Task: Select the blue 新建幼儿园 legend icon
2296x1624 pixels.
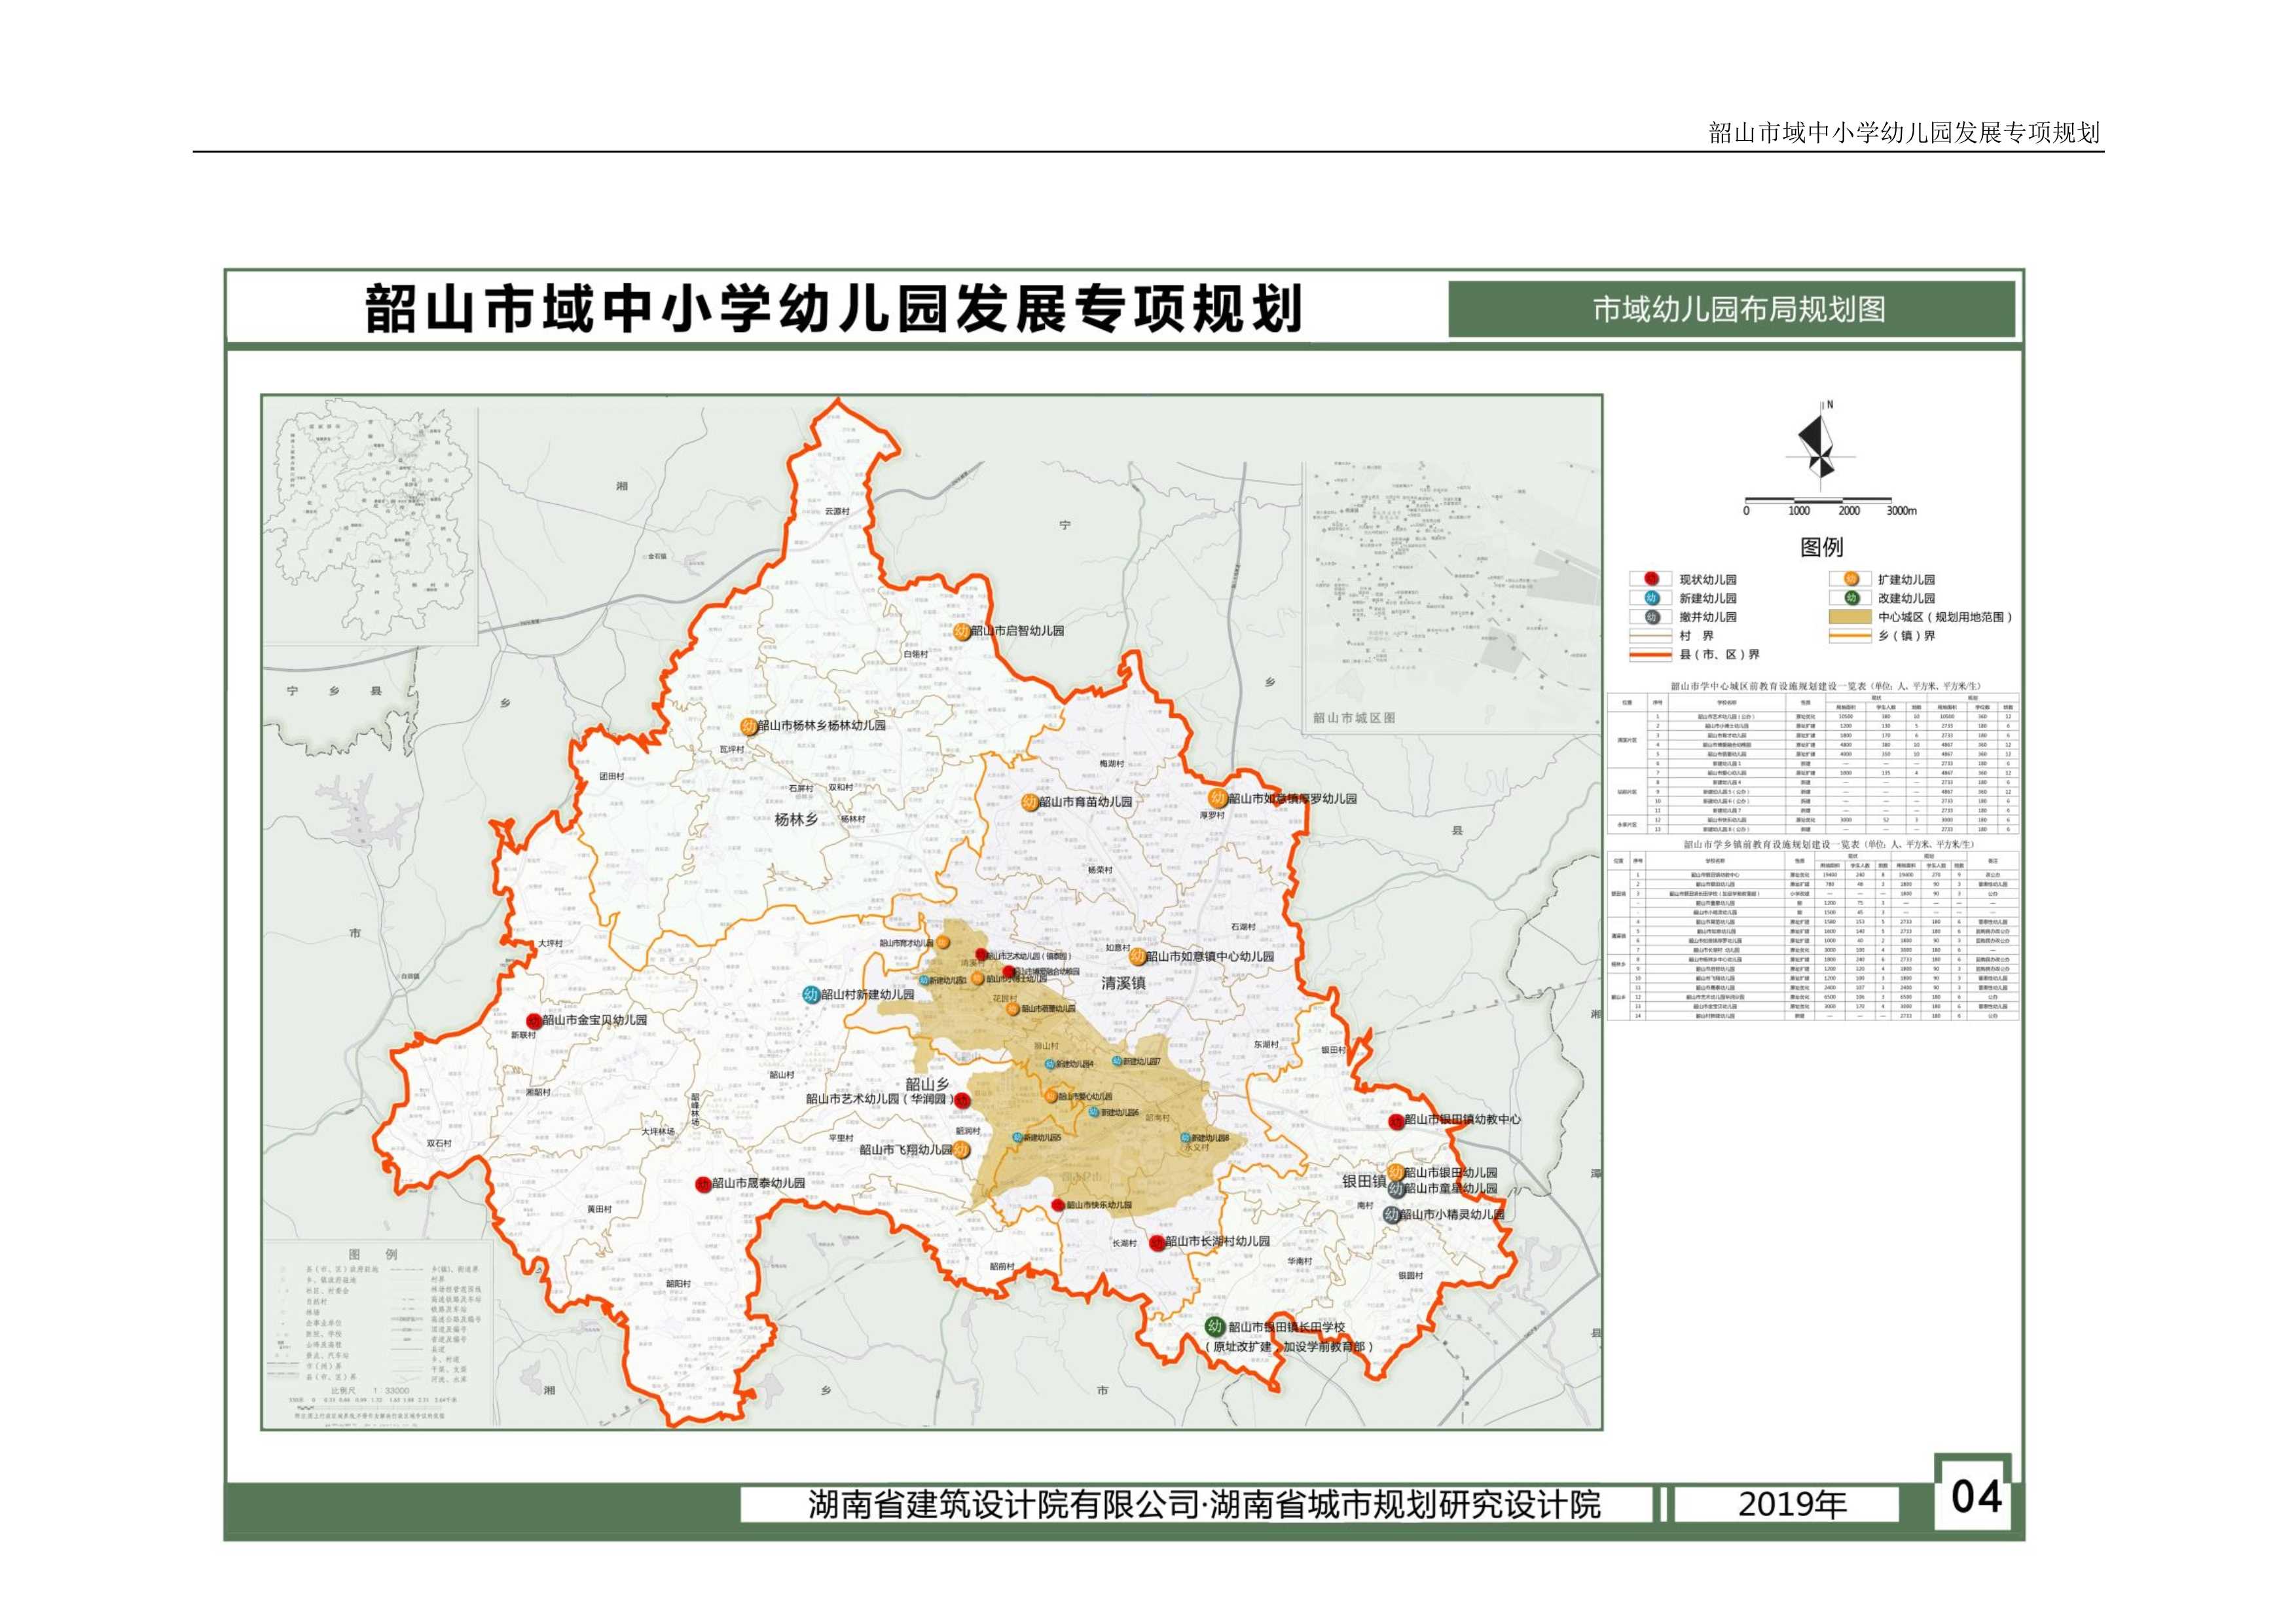Action: 1651,598
